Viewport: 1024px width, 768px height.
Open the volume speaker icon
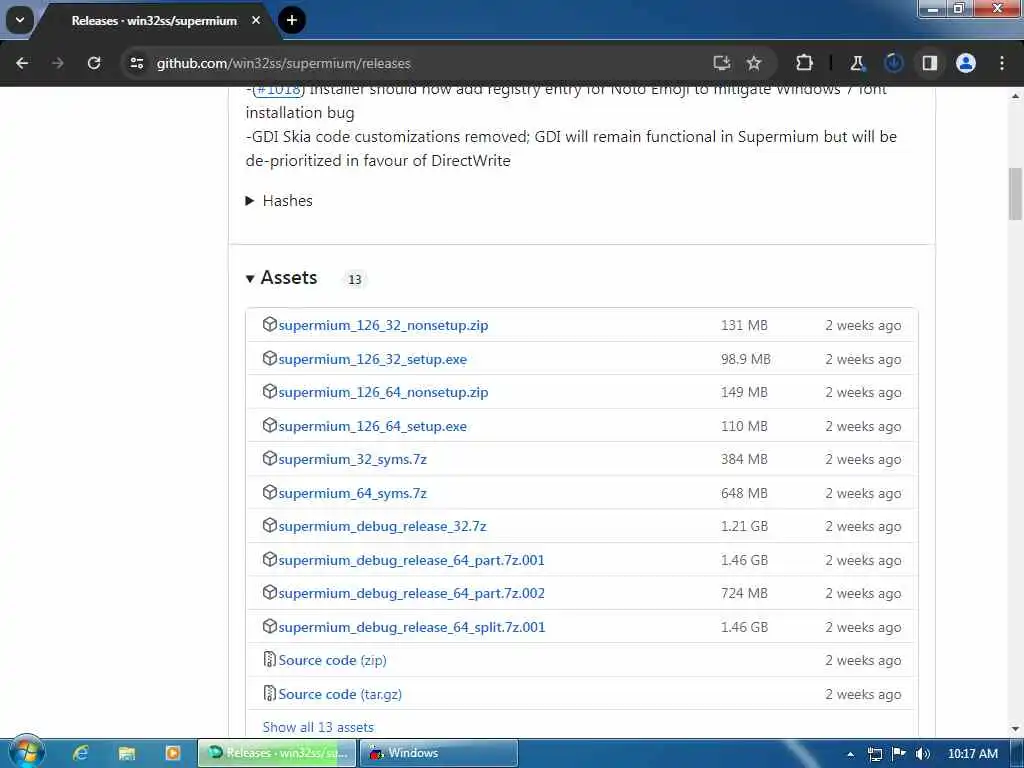tap(923, 754)
